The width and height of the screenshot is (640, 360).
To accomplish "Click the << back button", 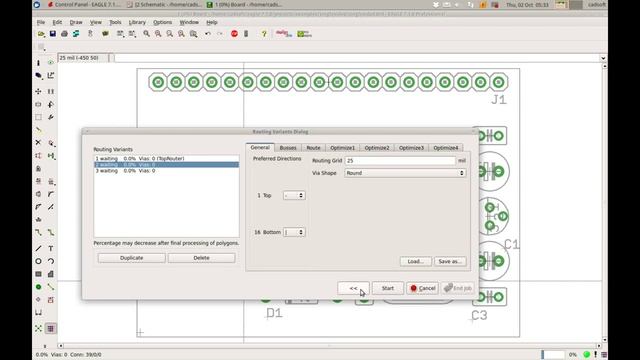I will pos(353,288).
